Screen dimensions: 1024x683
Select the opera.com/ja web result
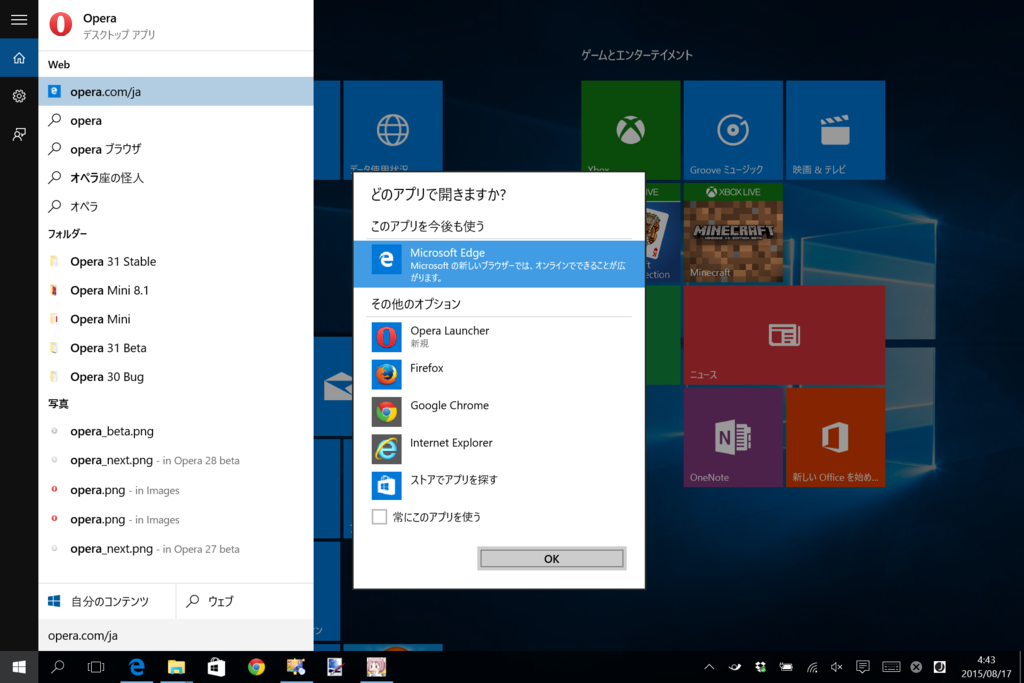[x=176, y=91]
